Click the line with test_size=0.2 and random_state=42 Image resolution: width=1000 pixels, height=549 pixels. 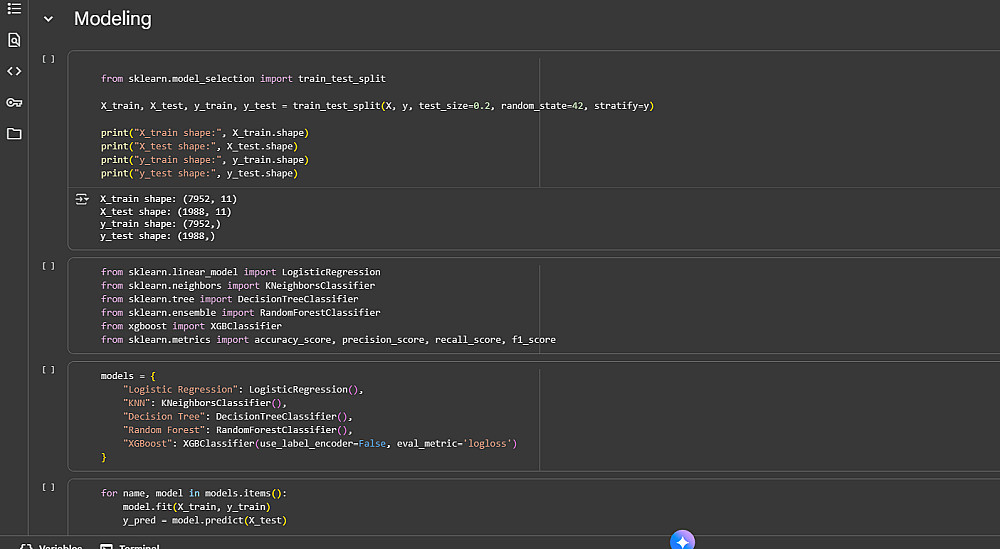(x=377, y=106)
